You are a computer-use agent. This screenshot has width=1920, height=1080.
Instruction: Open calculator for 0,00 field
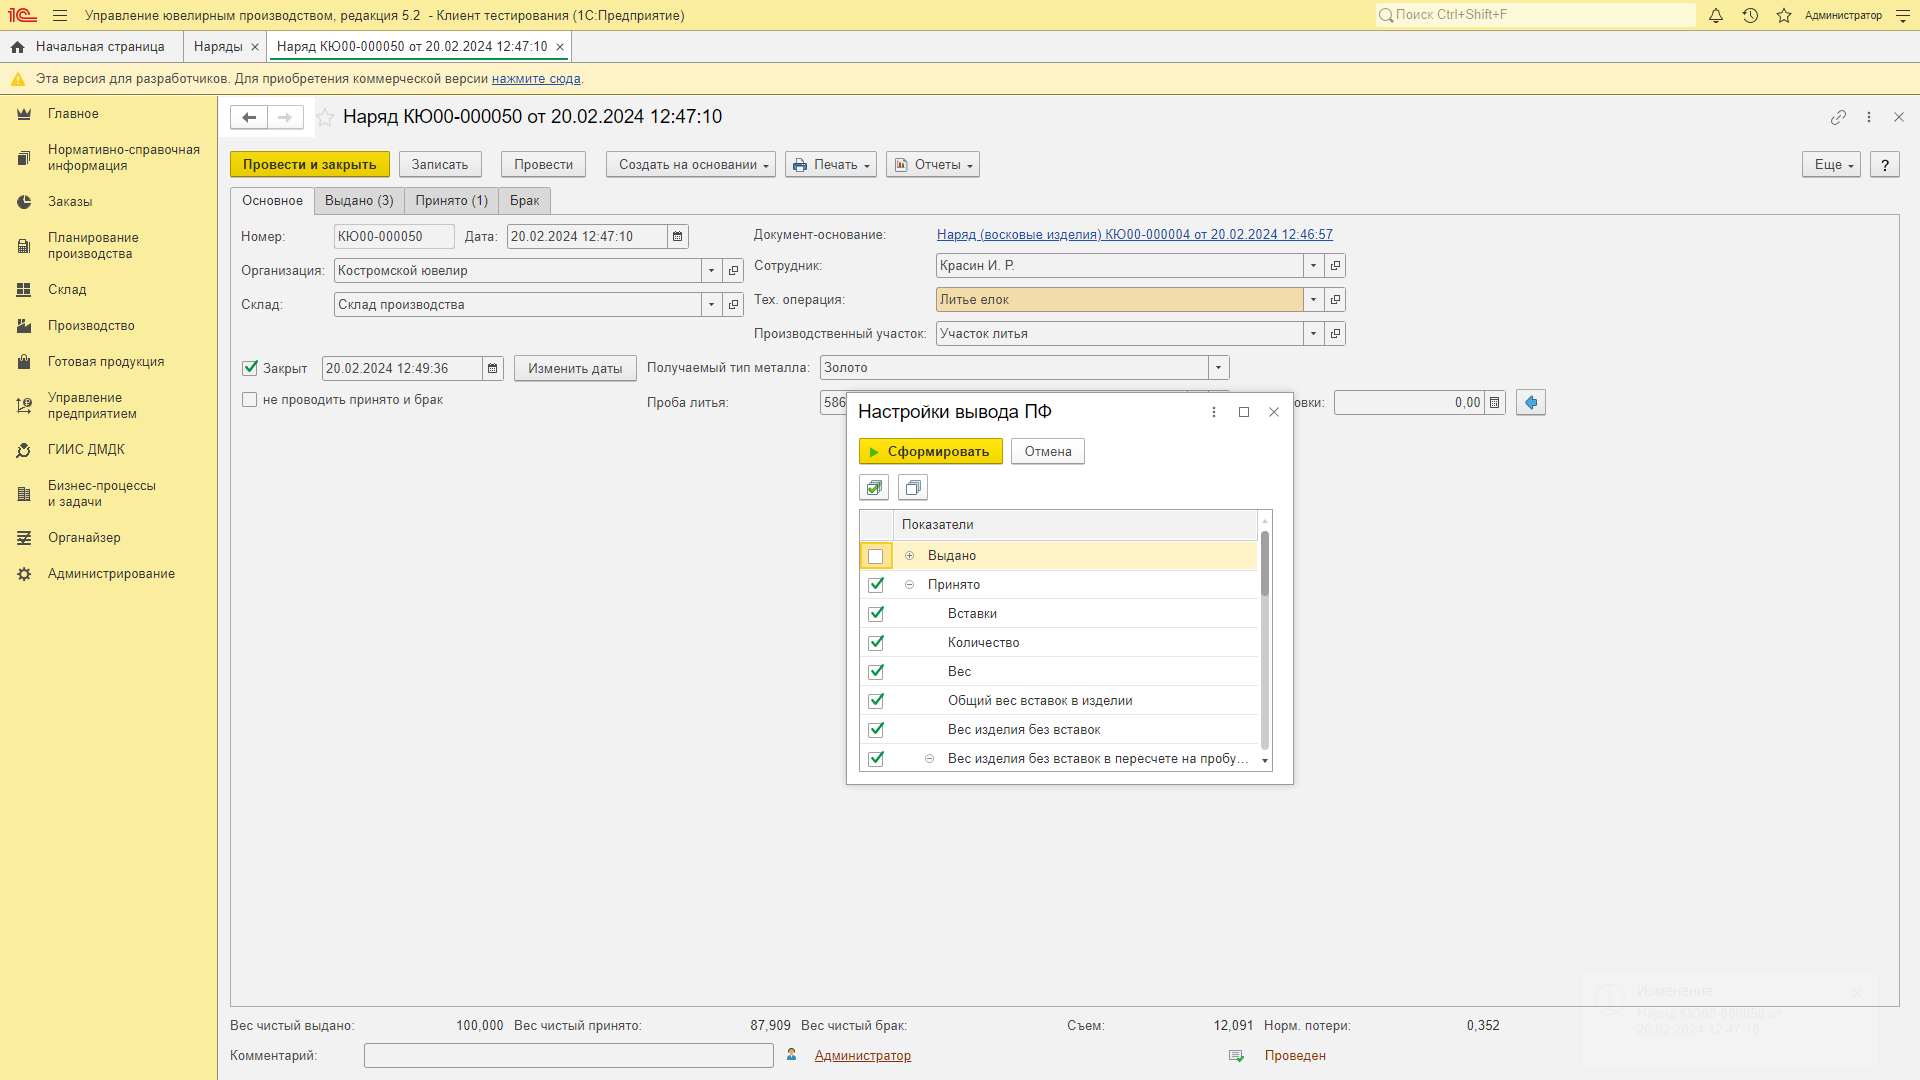pos(1495,403)
